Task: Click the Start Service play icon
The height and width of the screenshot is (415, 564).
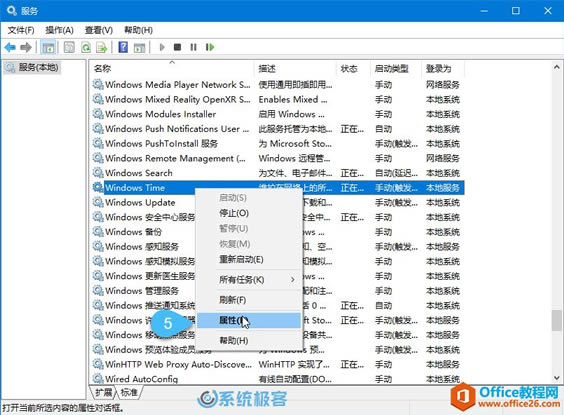Action: [x=162, y=47]
